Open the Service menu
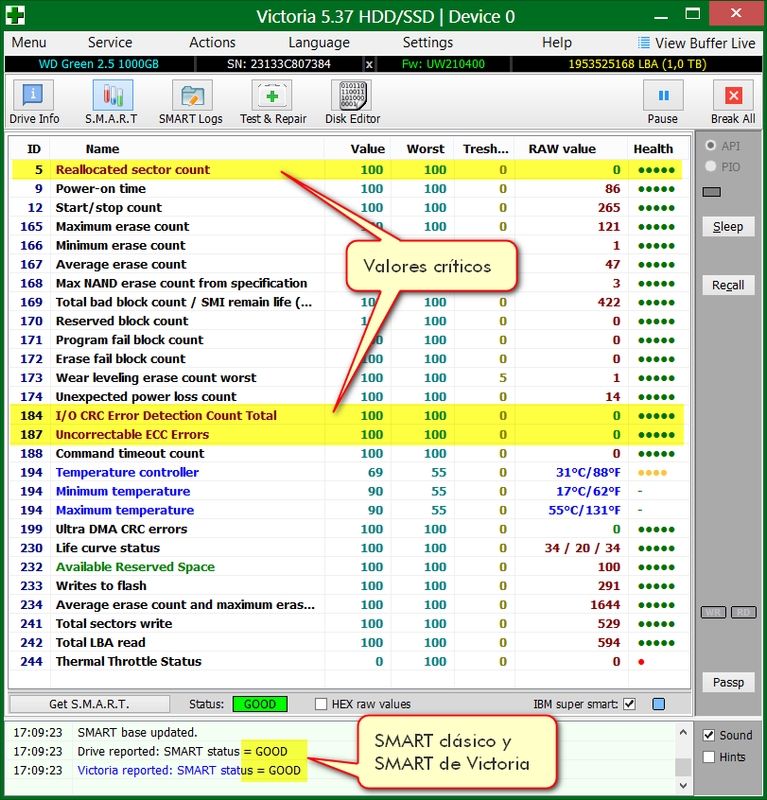 tap(110, 42)
